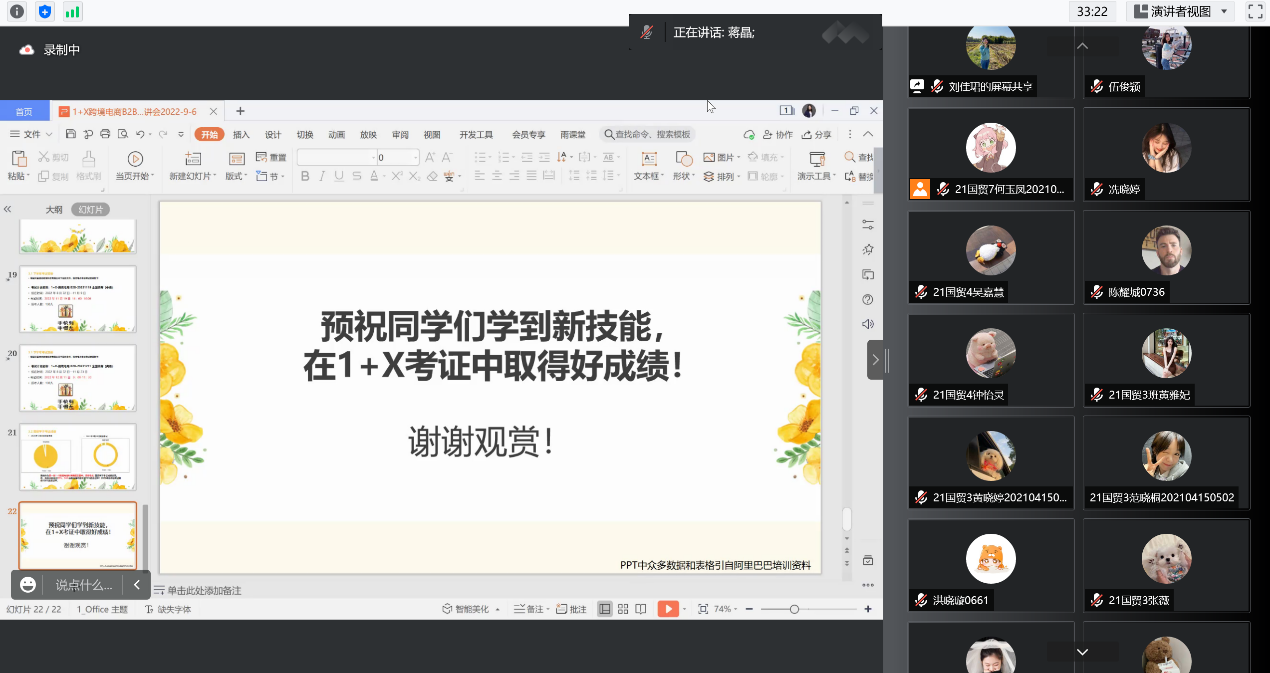Screen dimensions: 1270x673
Task: Click the blue security shield icon
Action: [x=44, y=12]
